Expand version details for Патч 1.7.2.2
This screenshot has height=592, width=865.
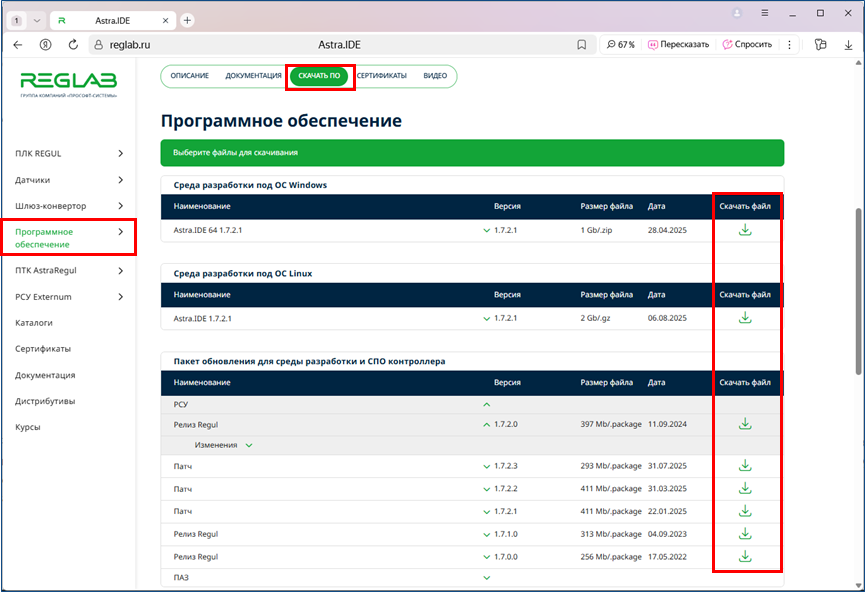click(487, 489)
